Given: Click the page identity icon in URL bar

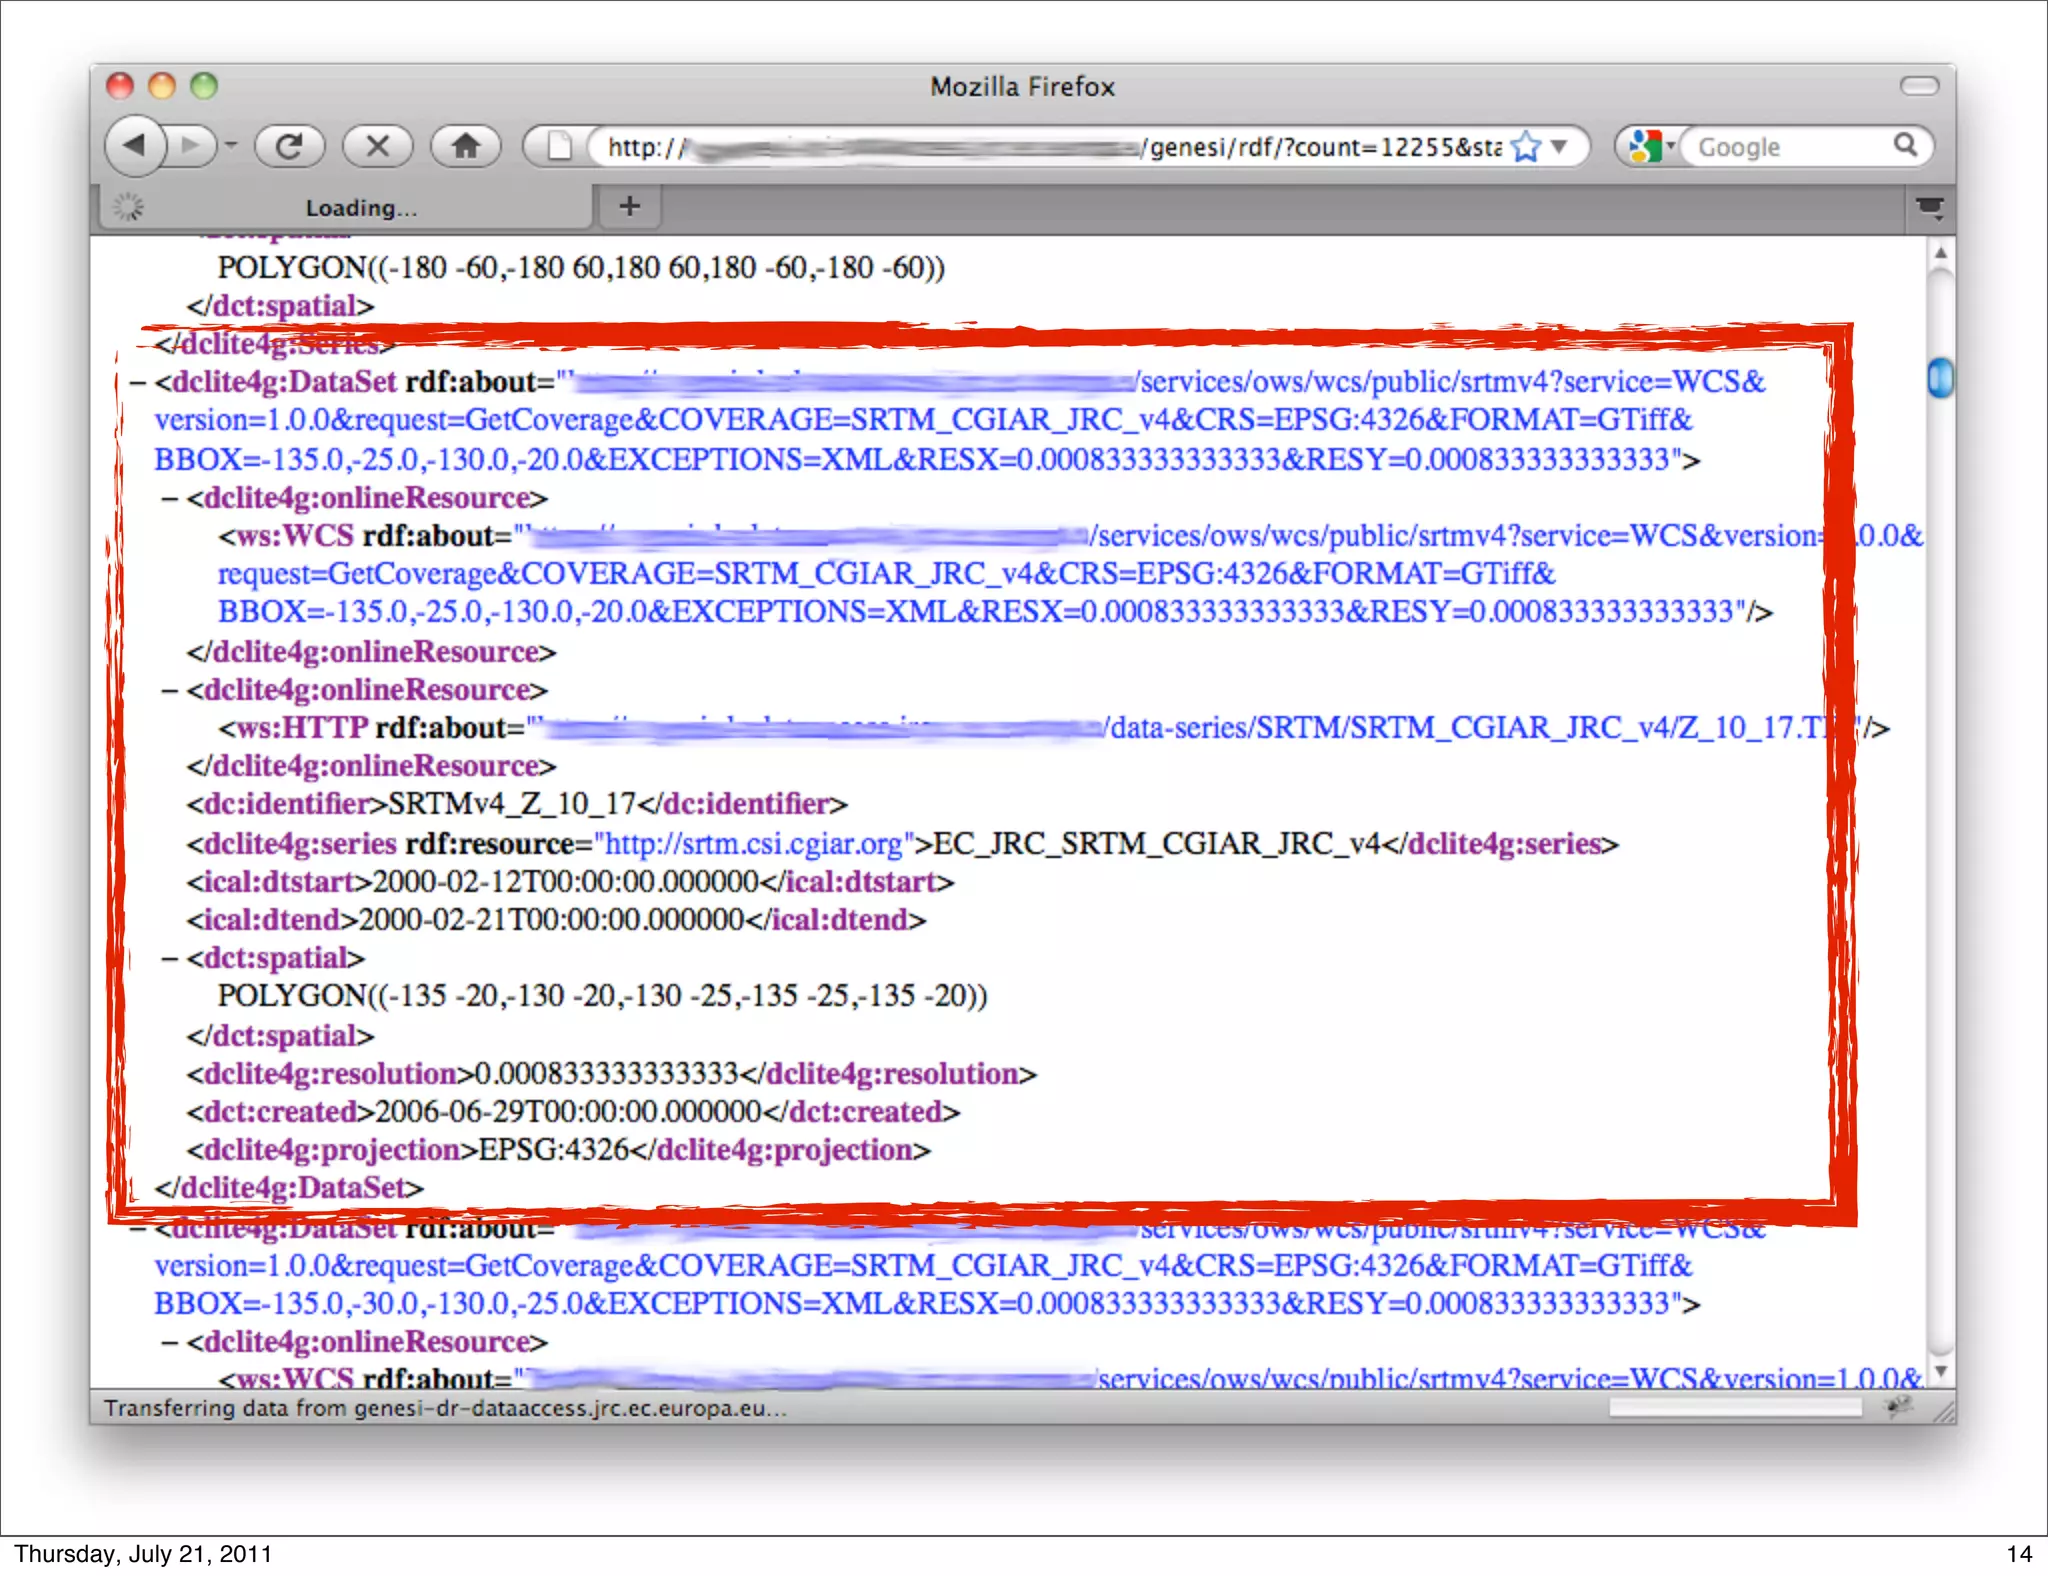Looking at the screenshot, I should click(559, 147).
